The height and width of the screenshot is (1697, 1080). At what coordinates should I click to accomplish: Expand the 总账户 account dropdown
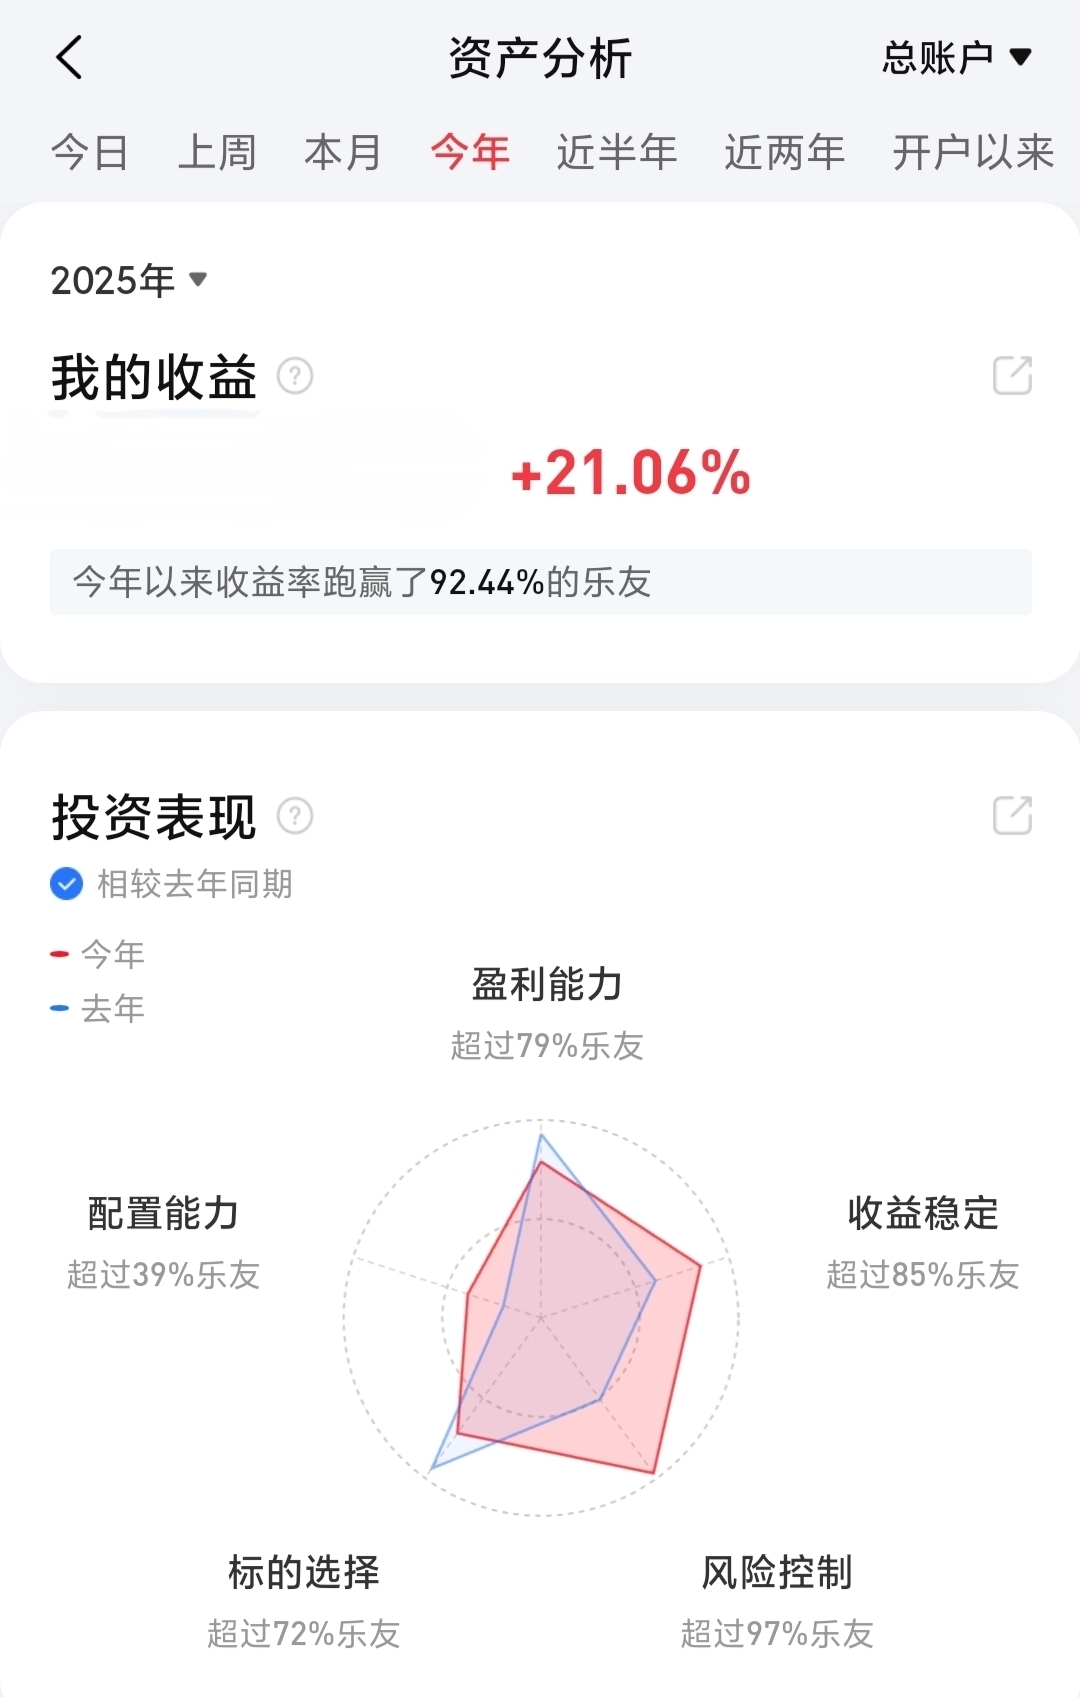point(956,58)
